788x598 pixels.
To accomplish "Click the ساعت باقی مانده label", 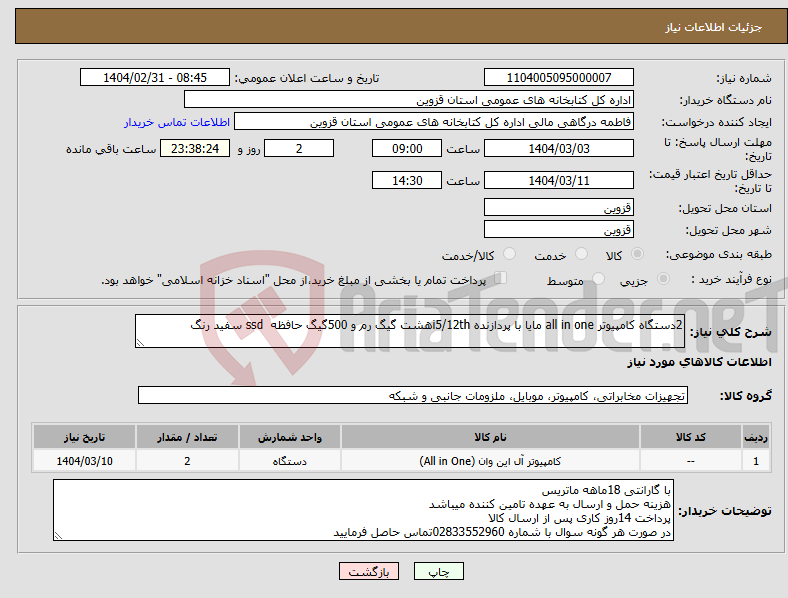I will pos(111,149).
